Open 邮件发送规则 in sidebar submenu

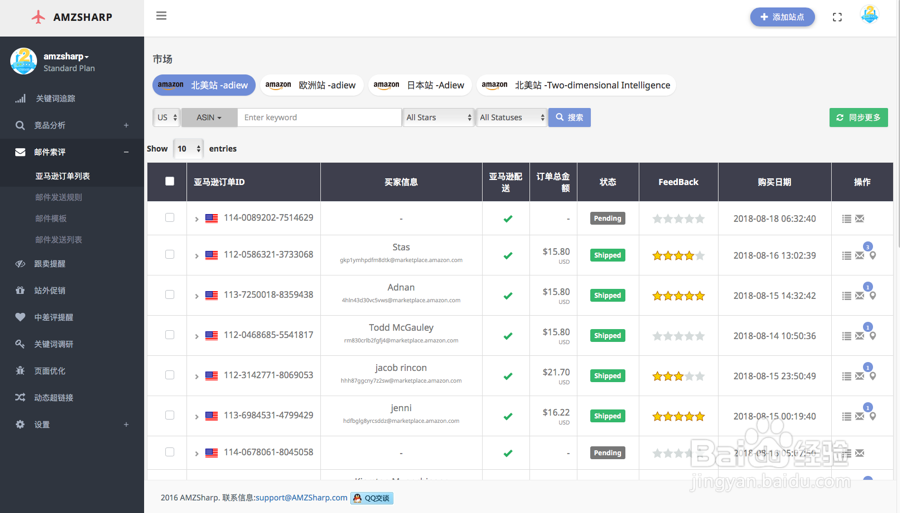pos(59,197)
